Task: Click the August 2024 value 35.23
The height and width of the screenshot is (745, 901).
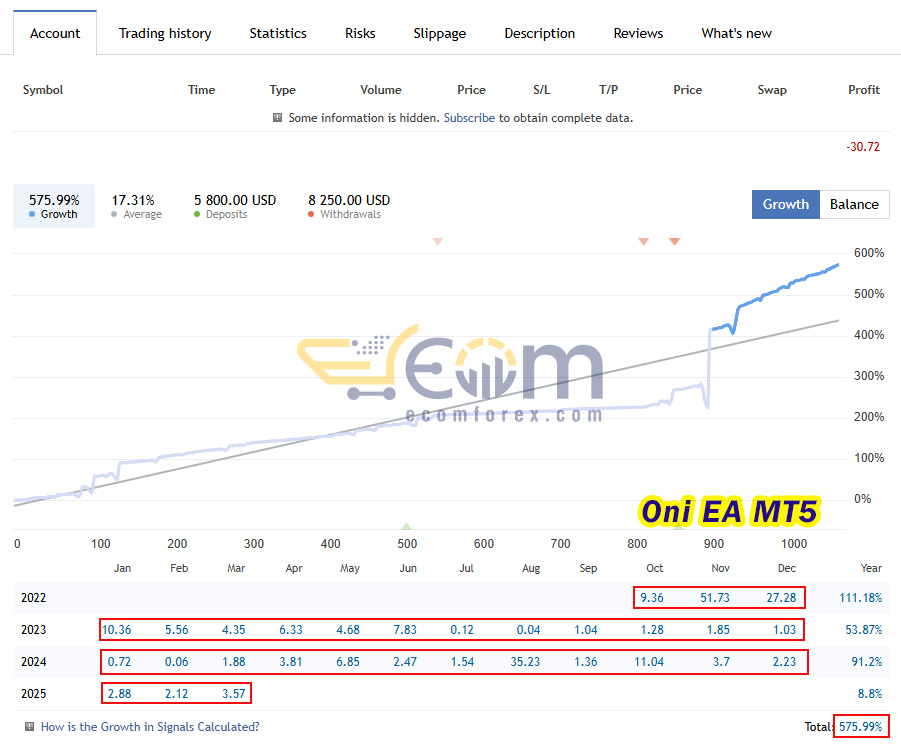Action: pyautogui.click(x=525, y=662)
